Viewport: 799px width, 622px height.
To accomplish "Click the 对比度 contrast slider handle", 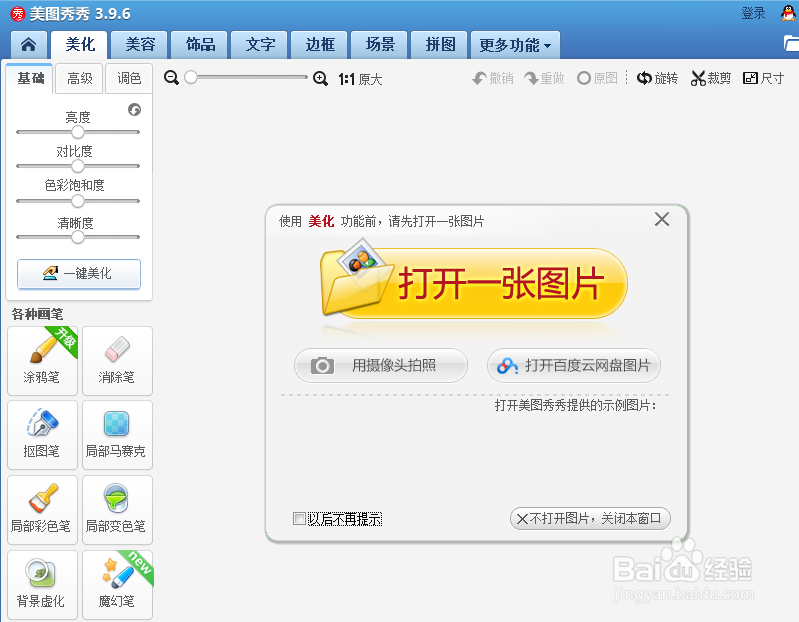I will pos(77,166).
